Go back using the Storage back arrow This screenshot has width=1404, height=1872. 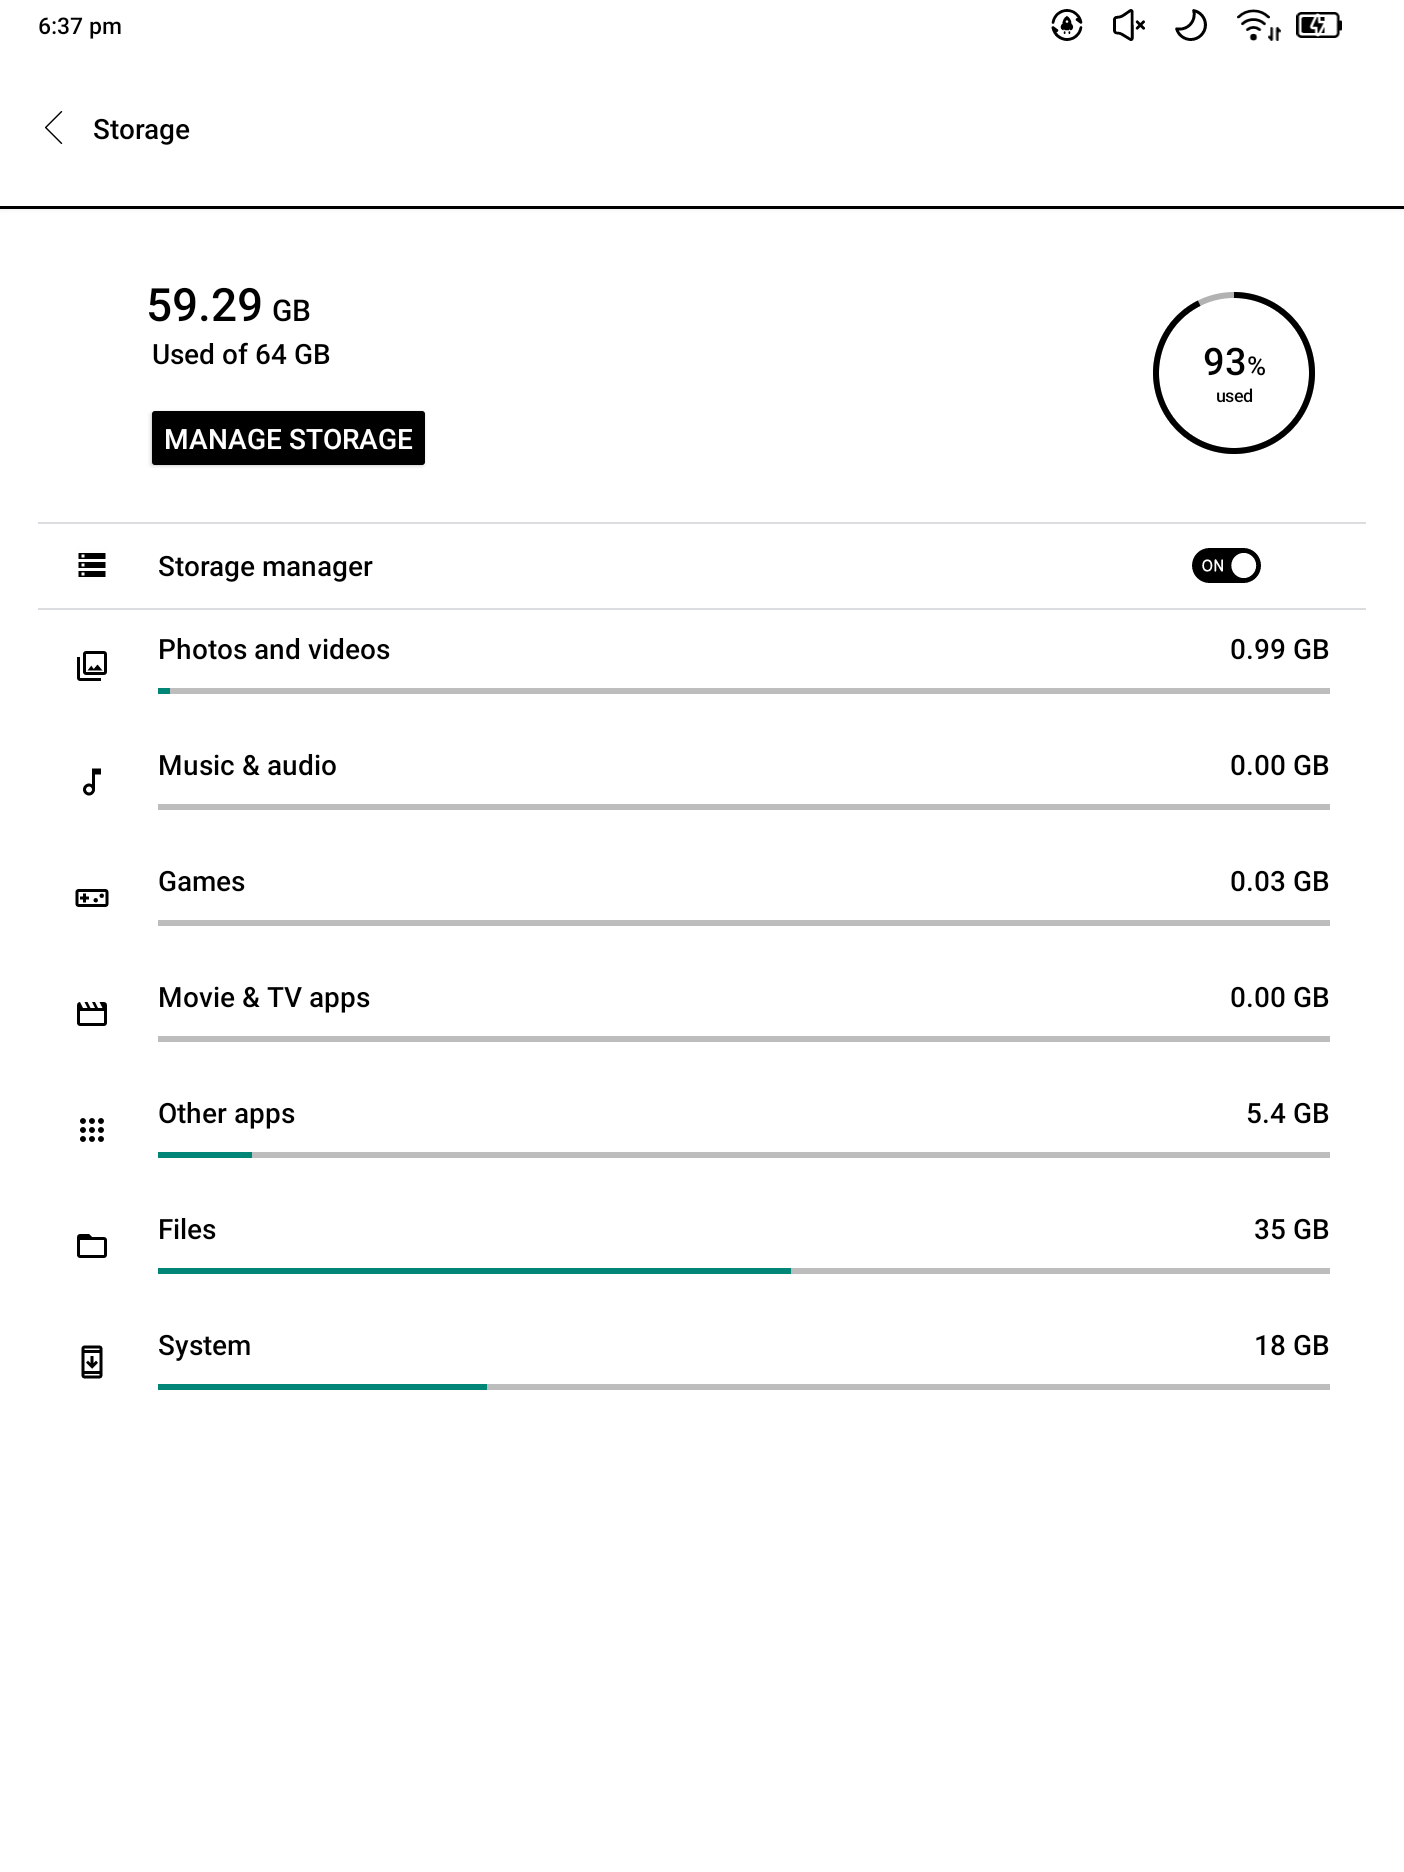coord(54,129)
